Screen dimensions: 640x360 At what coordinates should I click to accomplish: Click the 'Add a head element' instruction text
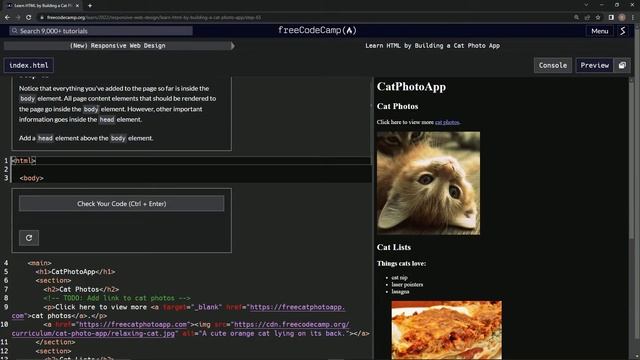click(x=86, y=138)
